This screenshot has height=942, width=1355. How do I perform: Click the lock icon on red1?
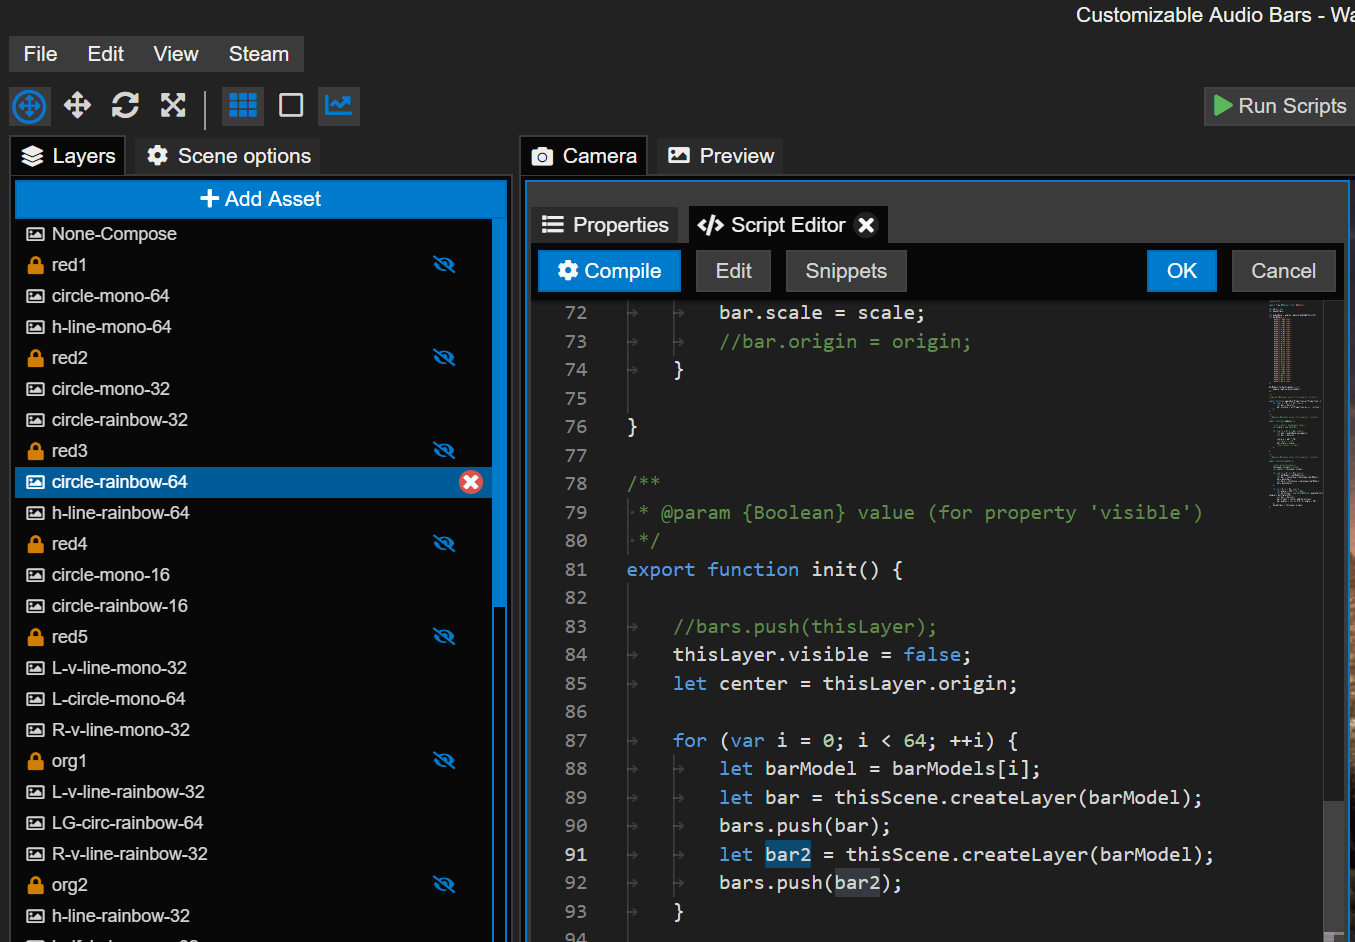[x=35, y=265]
